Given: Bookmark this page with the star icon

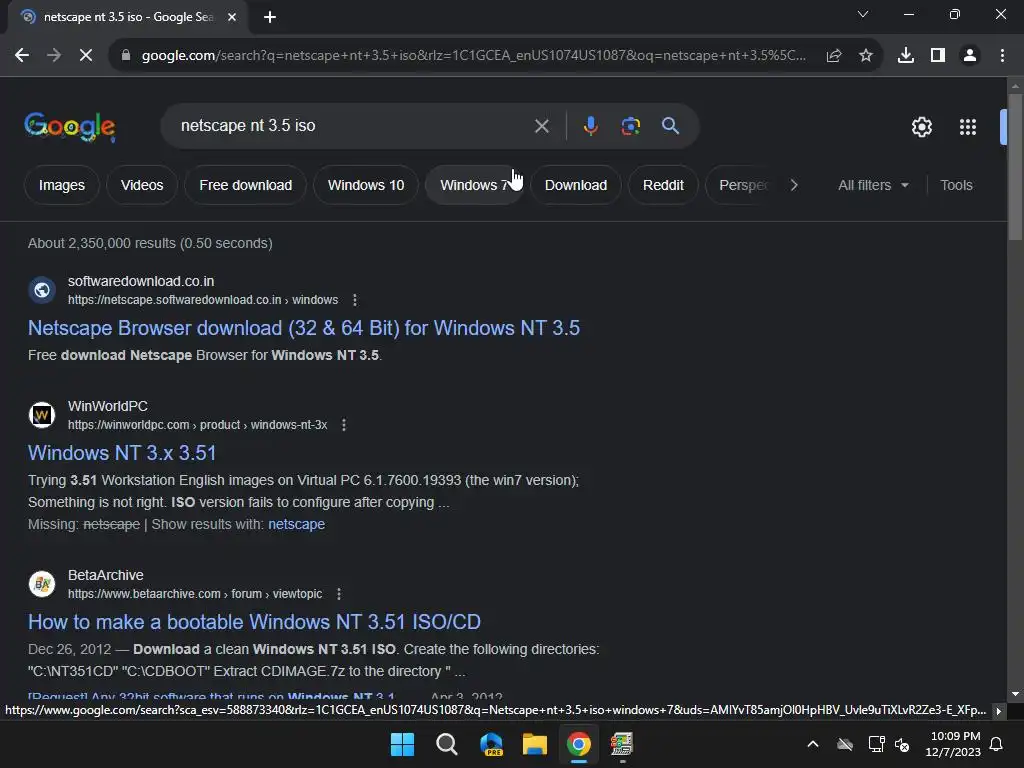Looking at the screenshot, I should (x=865, y=56).
